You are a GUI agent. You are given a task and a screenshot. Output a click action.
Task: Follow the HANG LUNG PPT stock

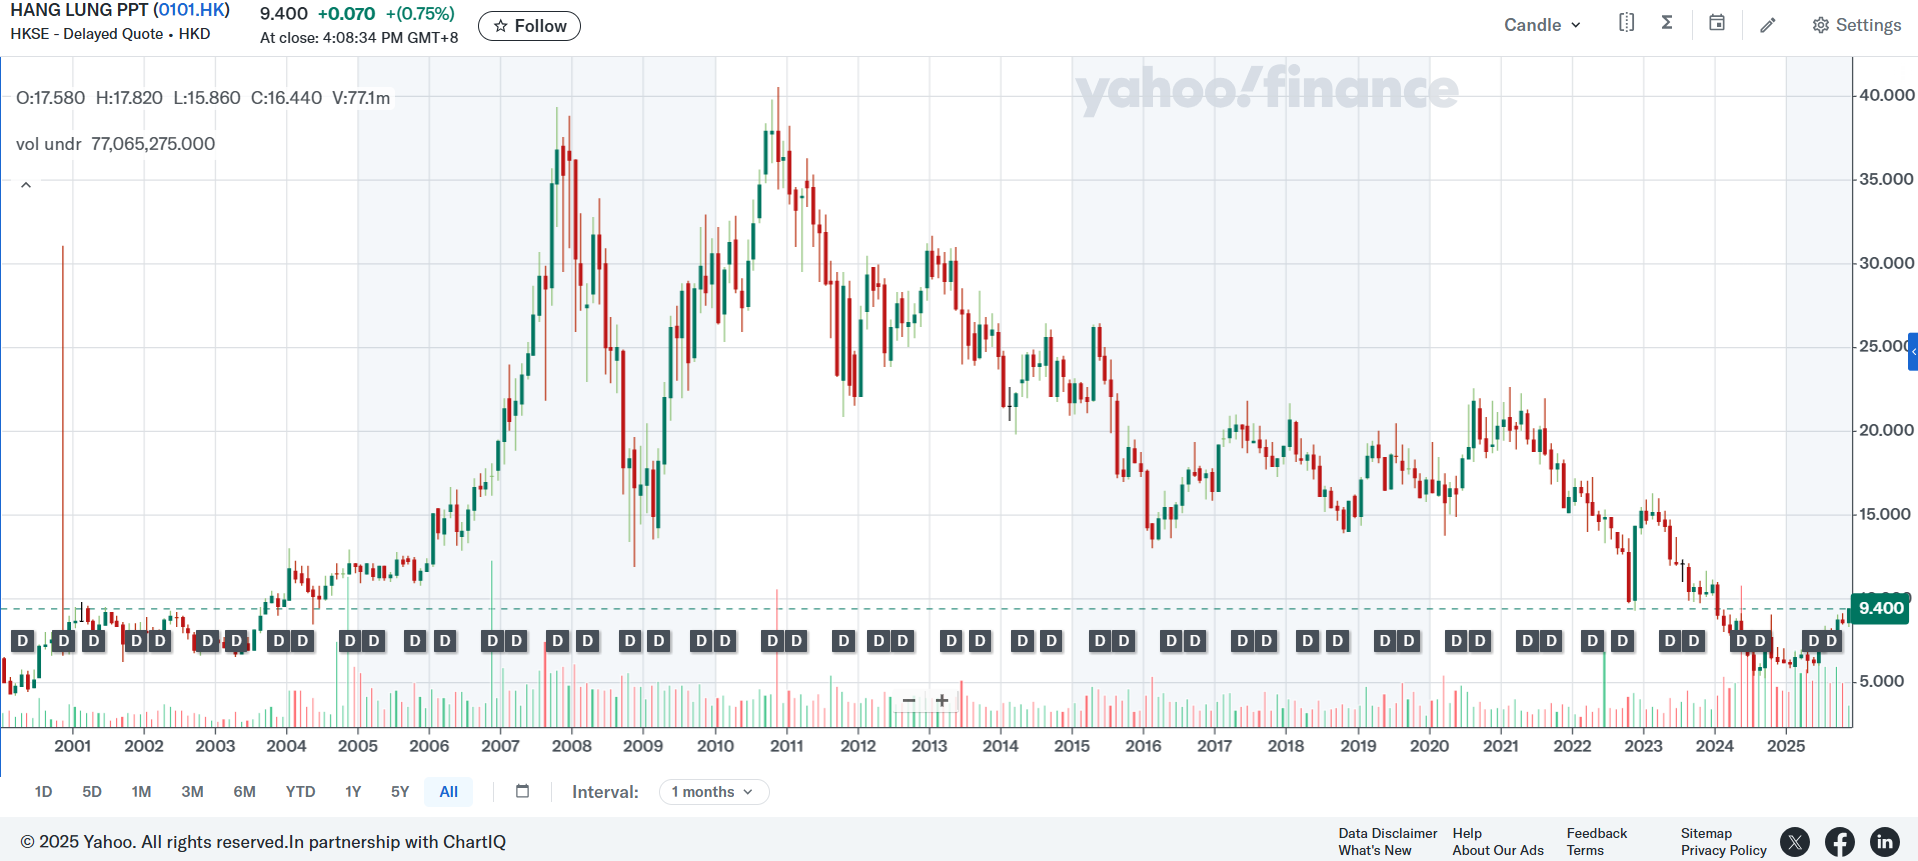(529, 26)
